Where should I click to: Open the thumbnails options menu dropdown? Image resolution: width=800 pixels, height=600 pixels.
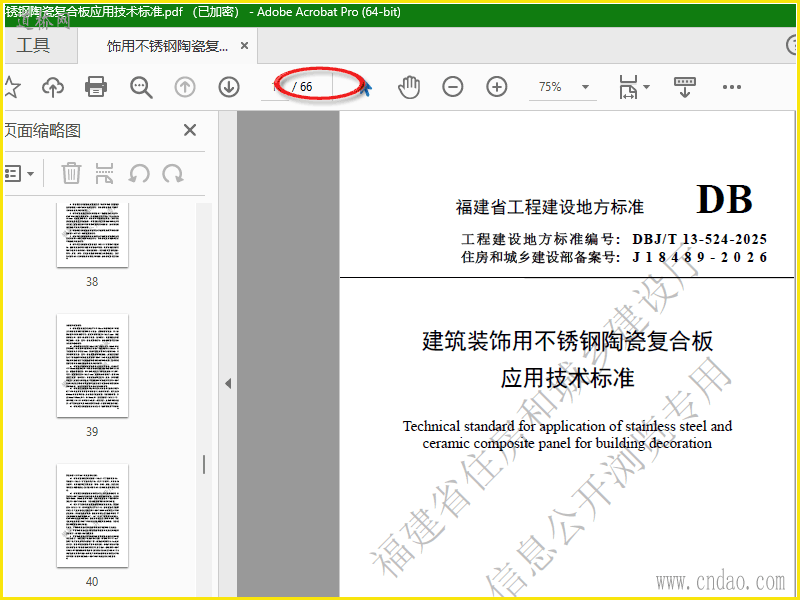pos(19,174)
